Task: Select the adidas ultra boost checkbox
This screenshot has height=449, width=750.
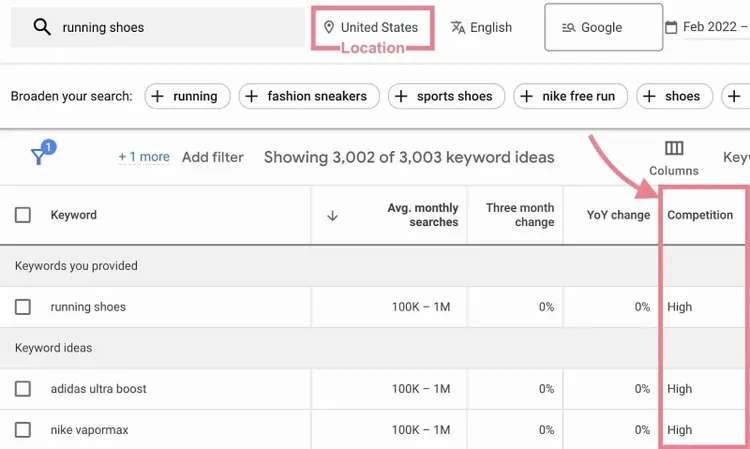Action: coord(23,389)
